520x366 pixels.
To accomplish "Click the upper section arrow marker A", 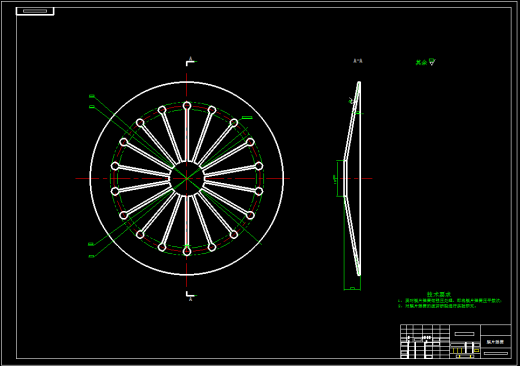I will tap(191, 61).
